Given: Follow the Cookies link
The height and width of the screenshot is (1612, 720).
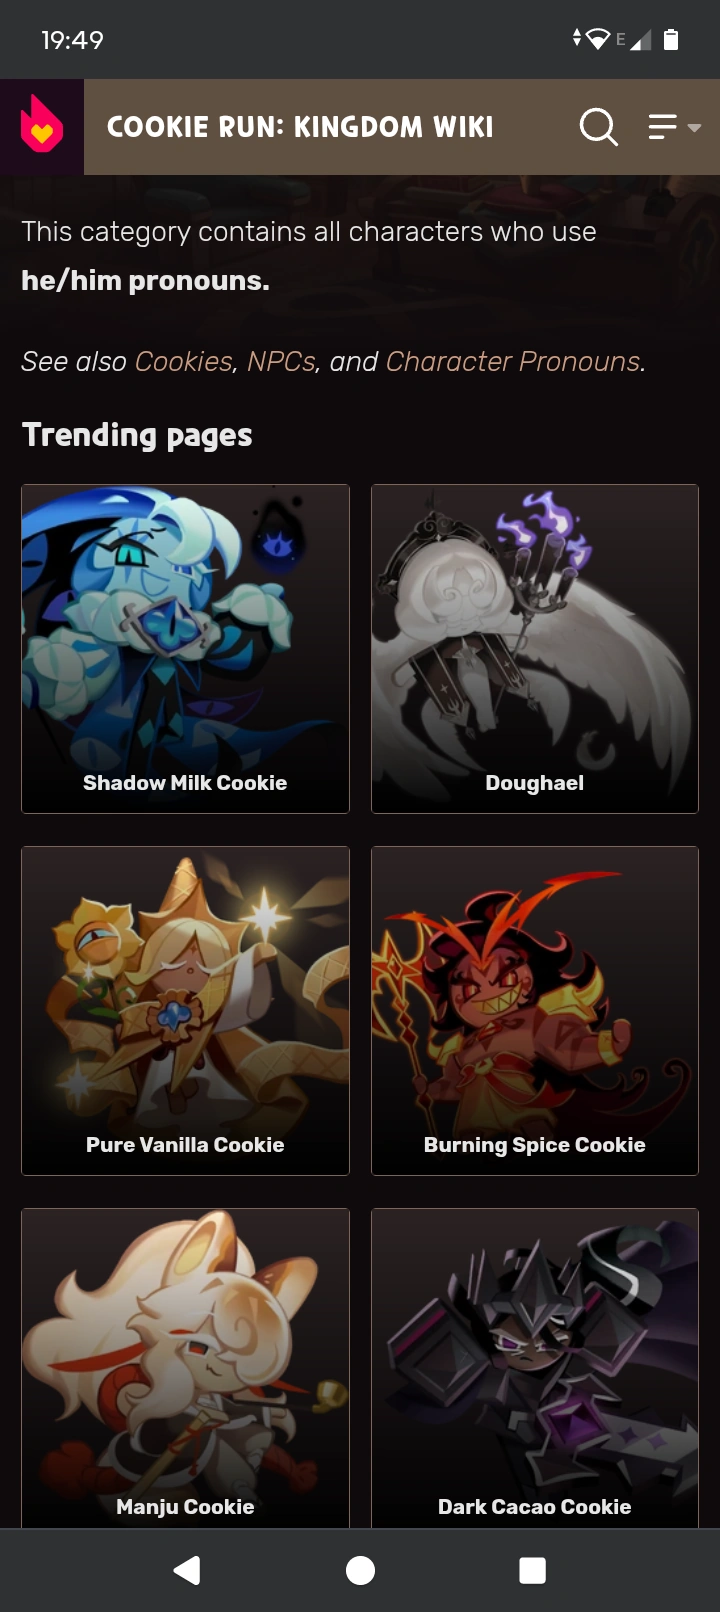Looking at the screenshot, I should [184, 361].
